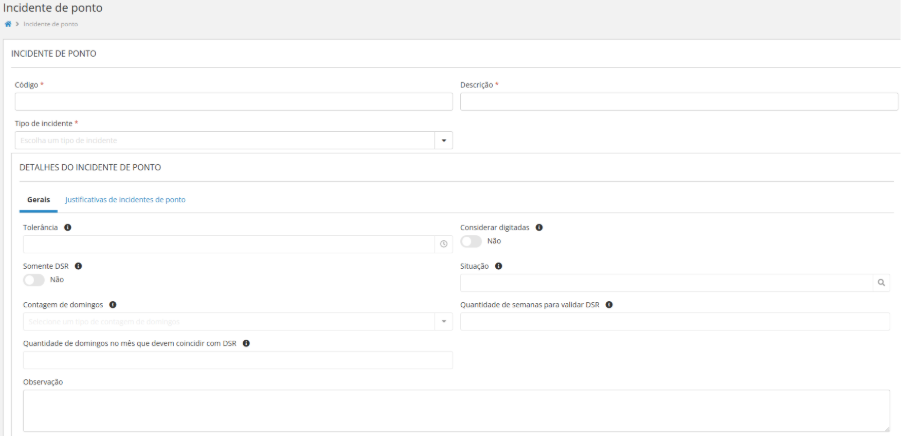901x436 pixels.
Task: Click info icon for Quantidade de semanas DSR
Action: [609, 305]
